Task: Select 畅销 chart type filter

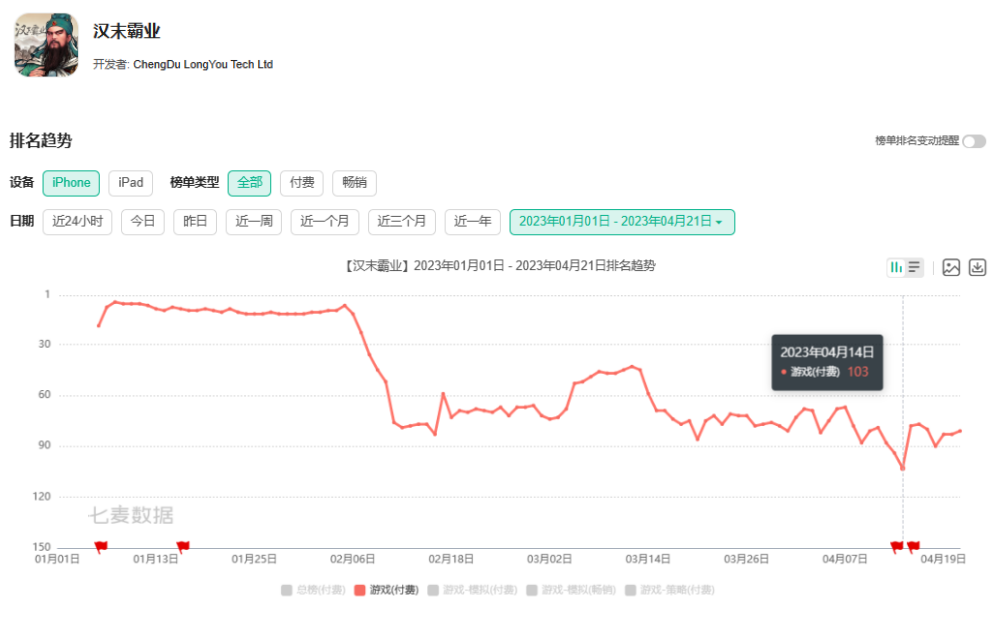Action: (354, 183)
